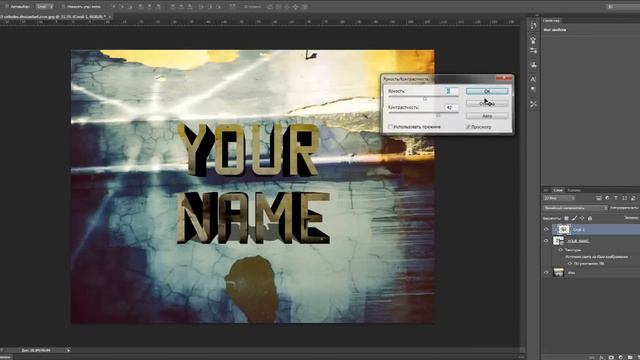Click the align left edges icon

coord(140,7)
